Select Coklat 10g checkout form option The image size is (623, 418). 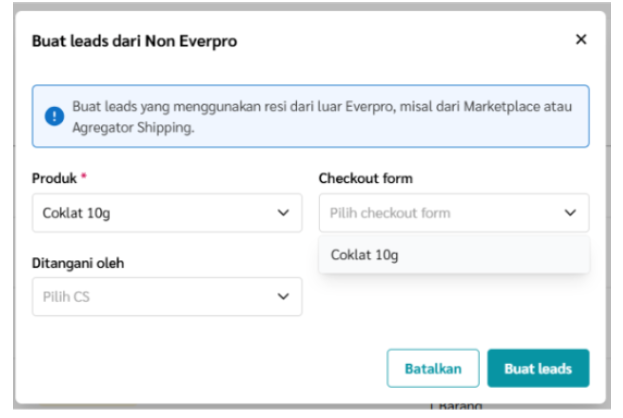[454, 255]
